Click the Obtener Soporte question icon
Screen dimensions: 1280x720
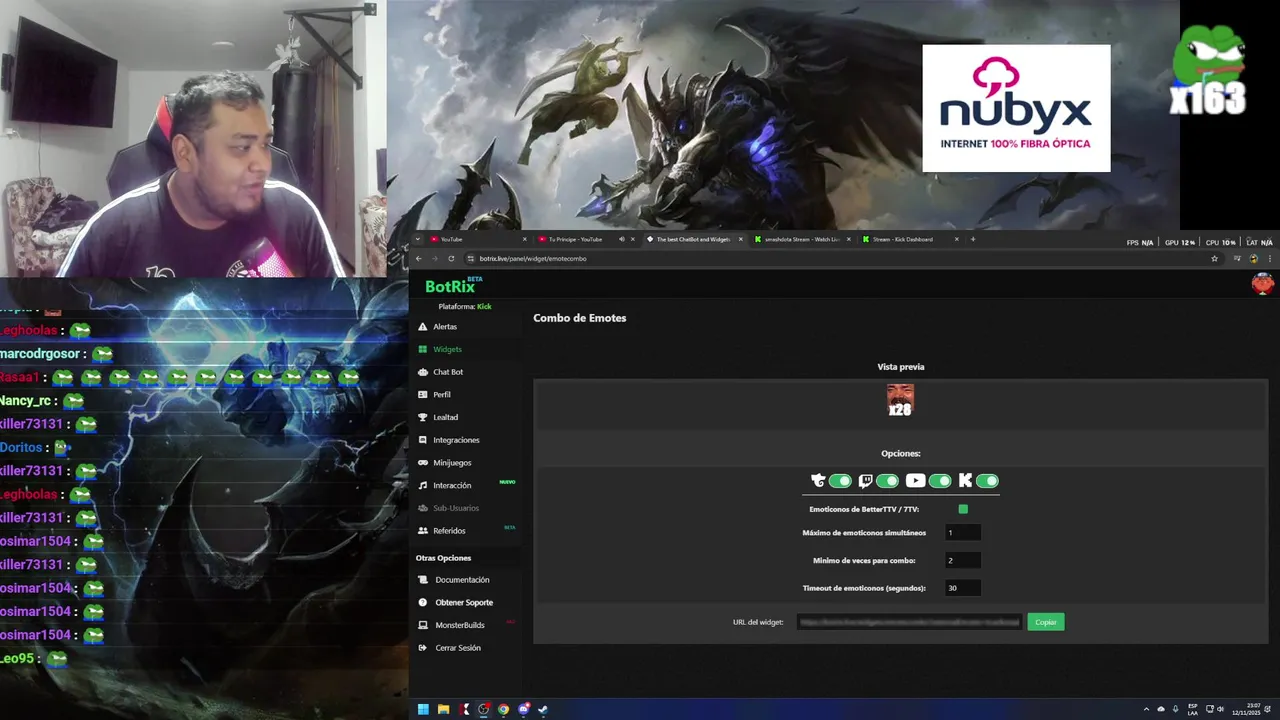tap(423, 603)
